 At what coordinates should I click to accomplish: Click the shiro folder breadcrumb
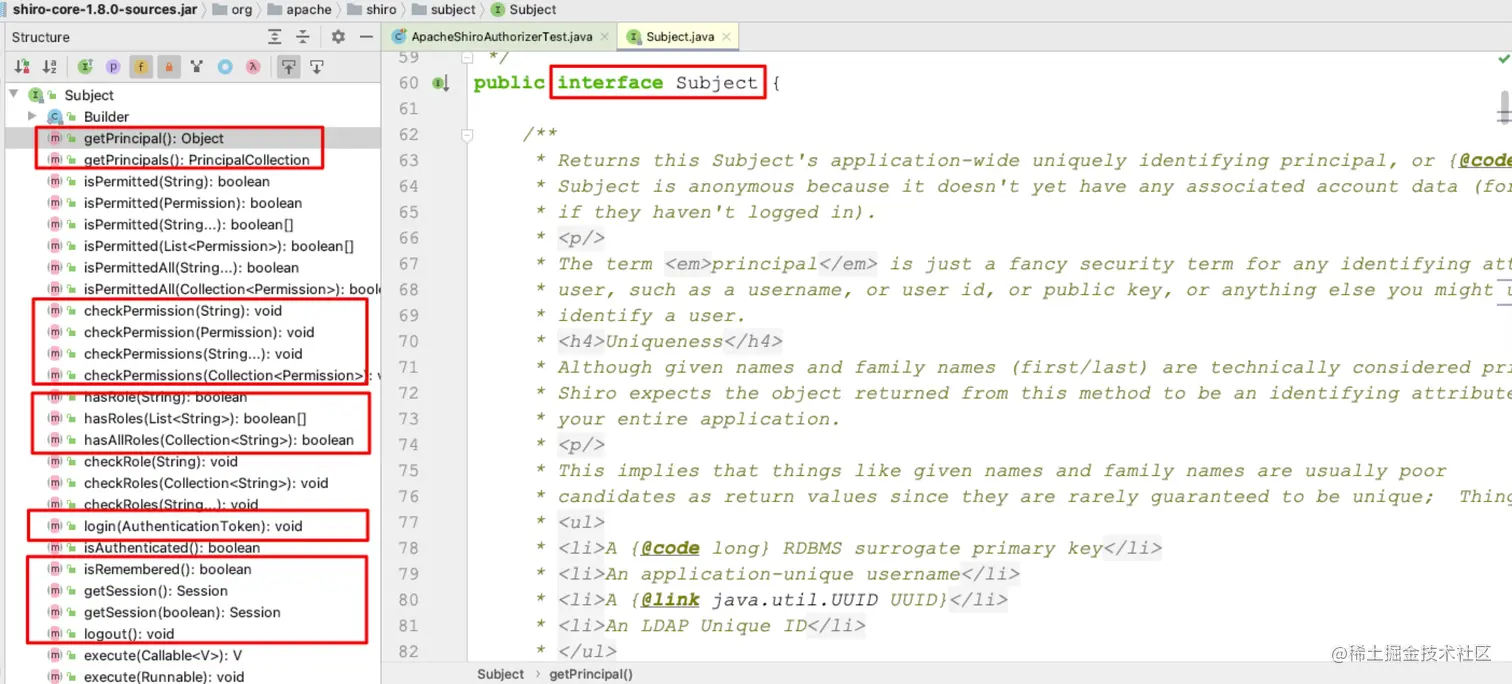click(371, 9)
